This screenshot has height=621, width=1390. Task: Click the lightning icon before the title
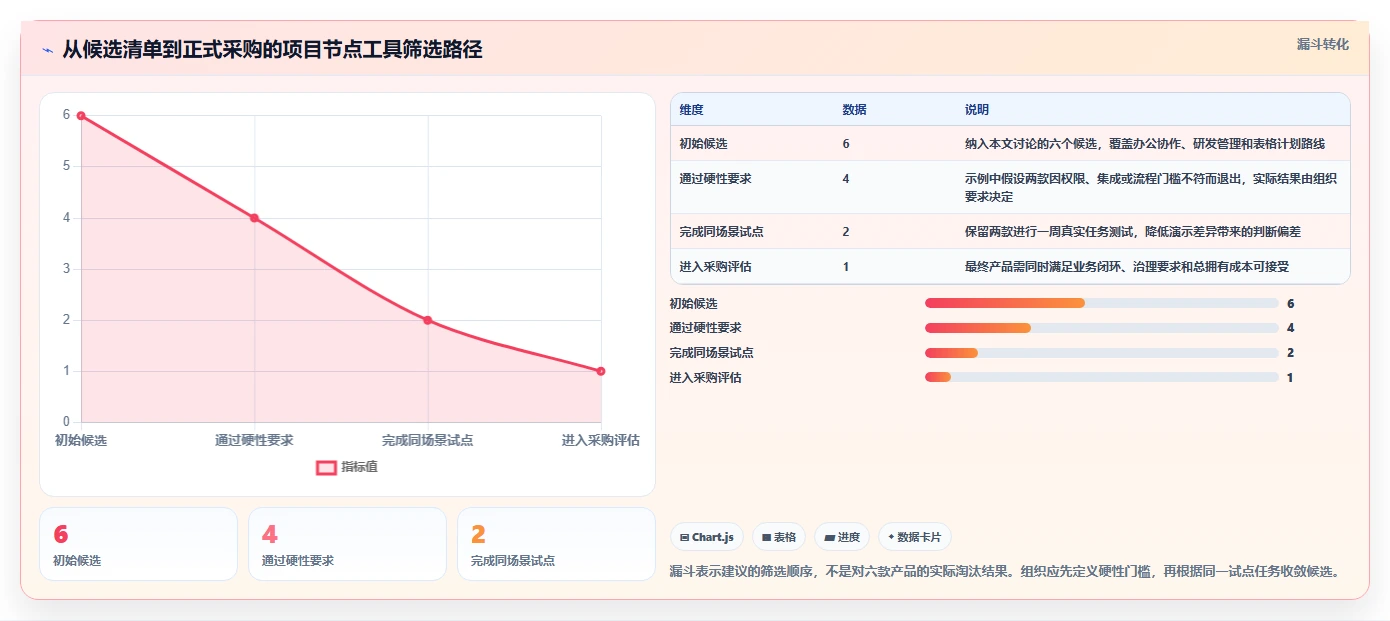(47, 50)
